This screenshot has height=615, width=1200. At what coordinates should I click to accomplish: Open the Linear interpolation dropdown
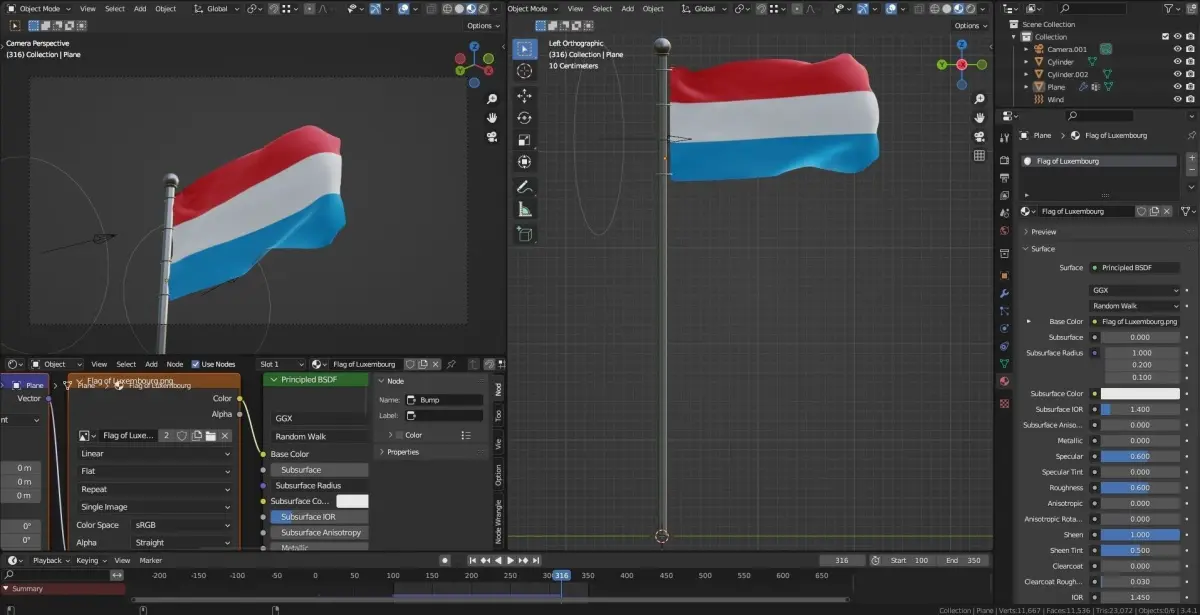pos(155,453)
